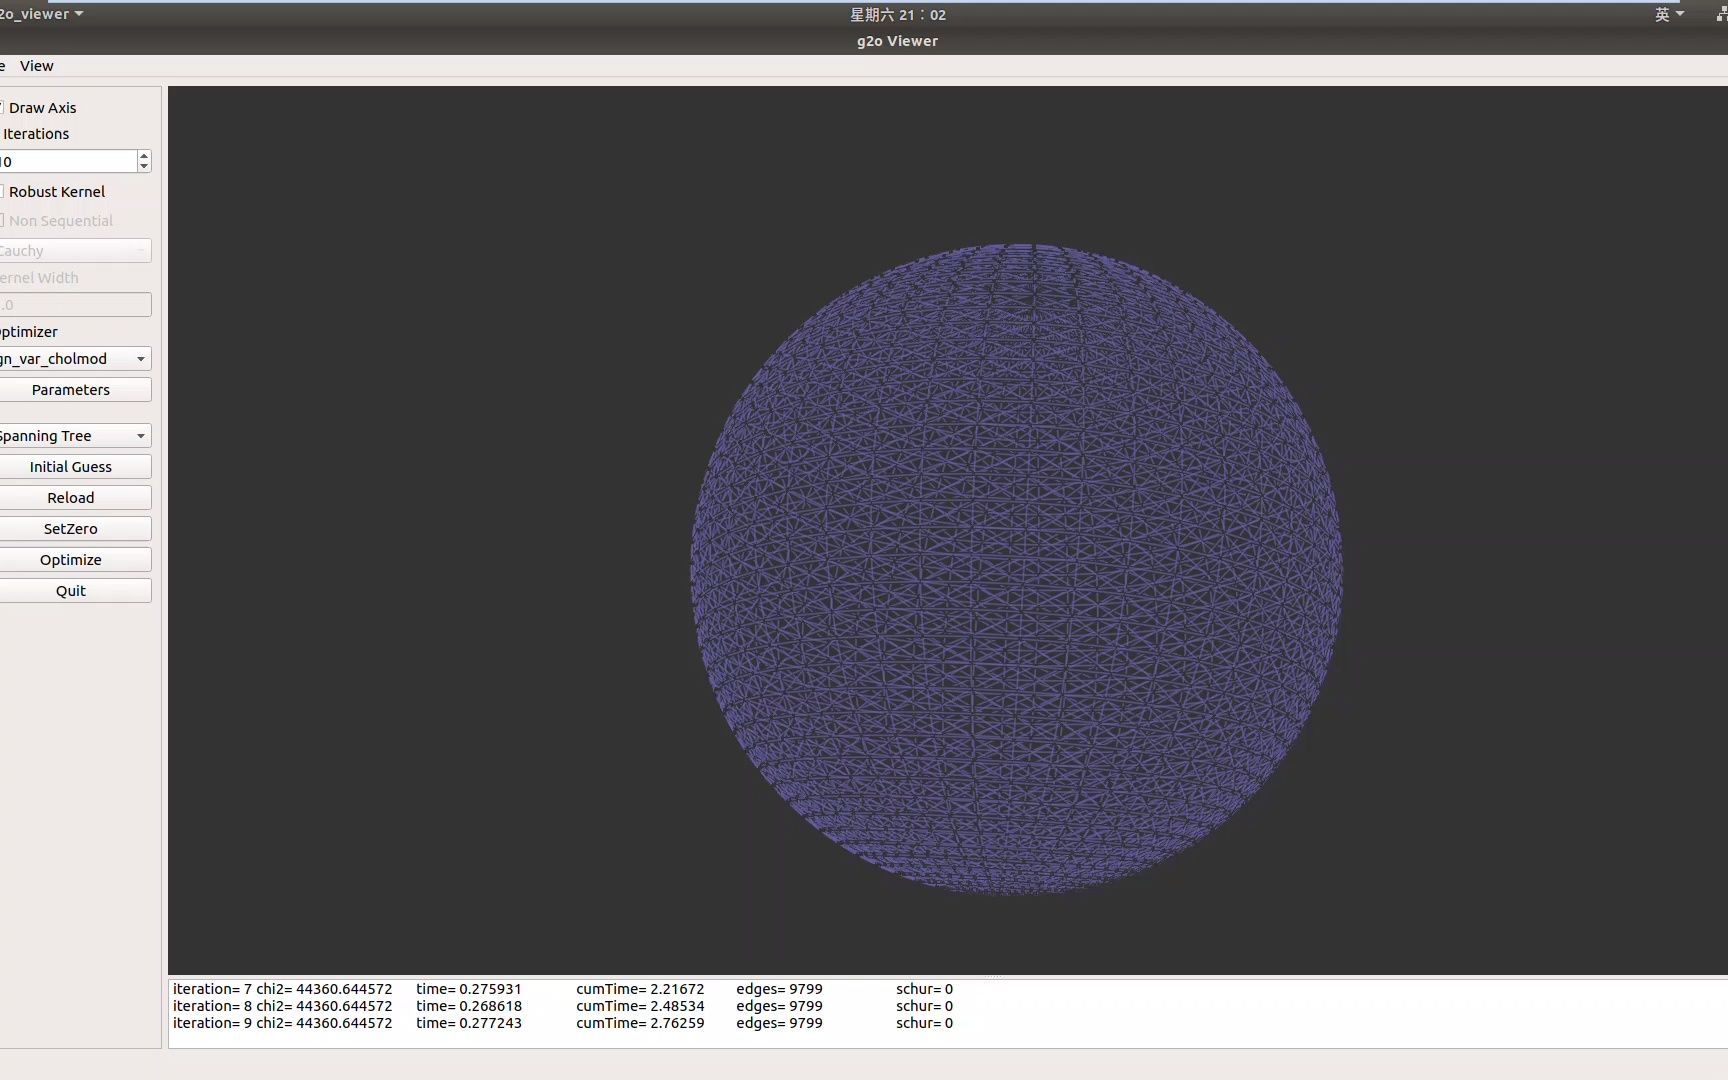
Task: Increase iterations with the up stepper arrow
Action: click(144, 156)
